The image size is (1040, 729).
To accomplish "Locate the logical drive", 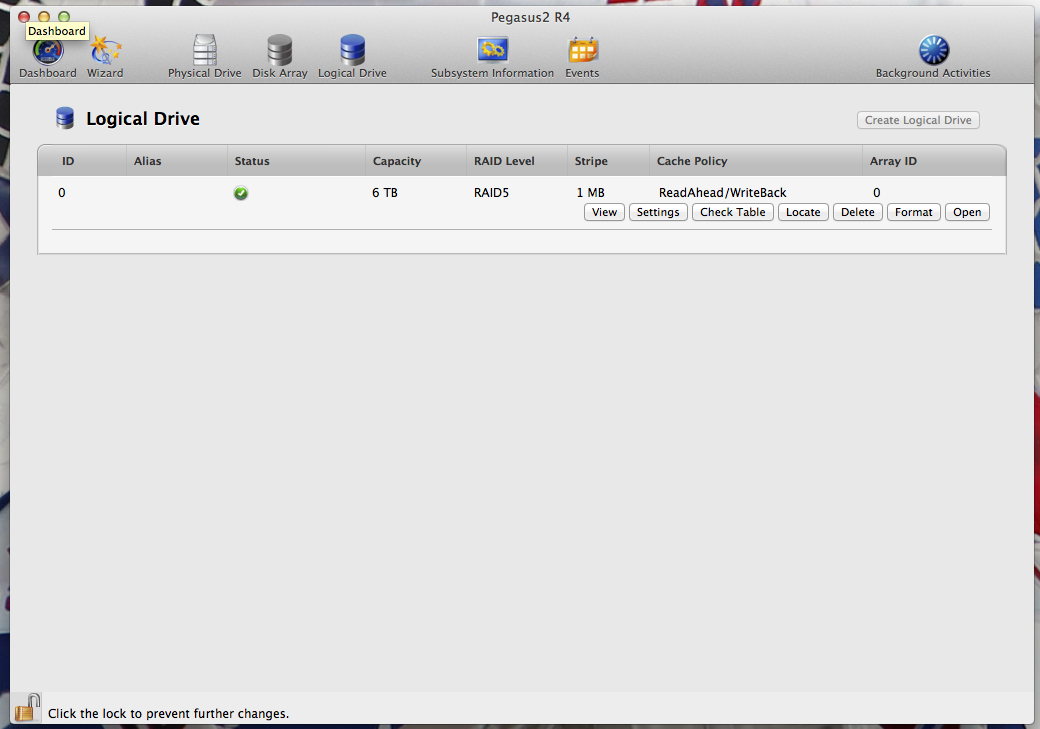I will tap(803, 211).
